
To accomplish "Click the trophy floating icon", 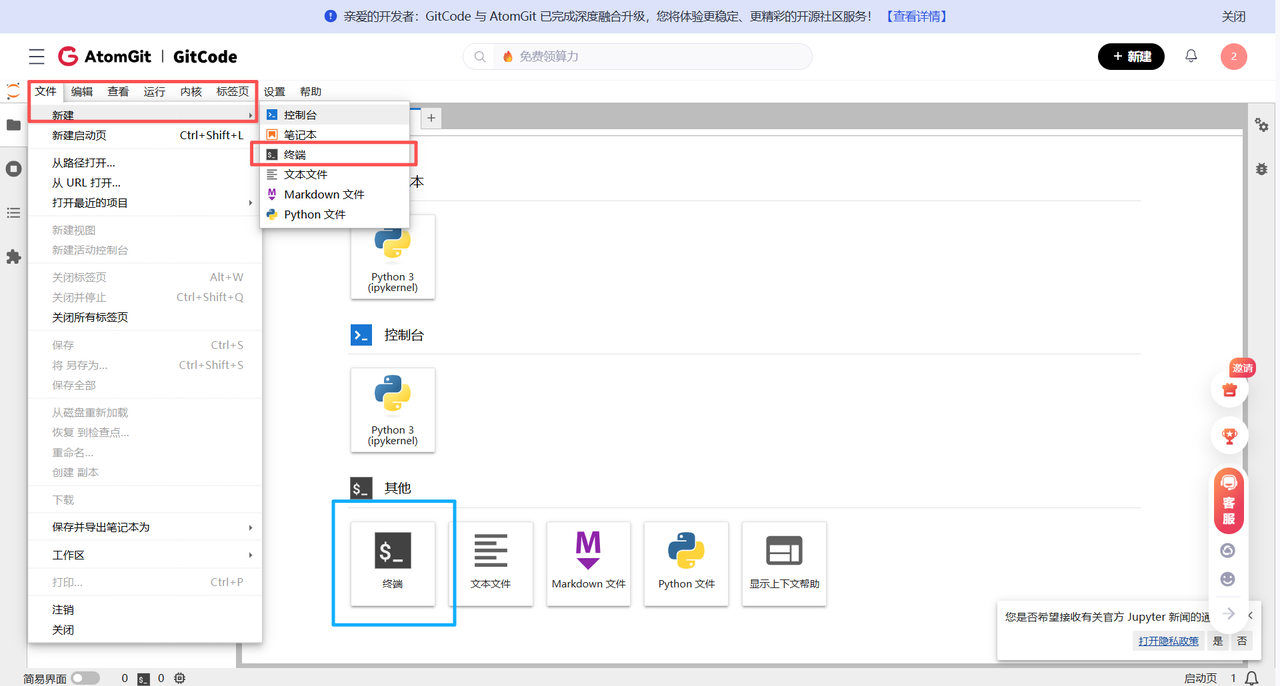I will point(1230,436).
